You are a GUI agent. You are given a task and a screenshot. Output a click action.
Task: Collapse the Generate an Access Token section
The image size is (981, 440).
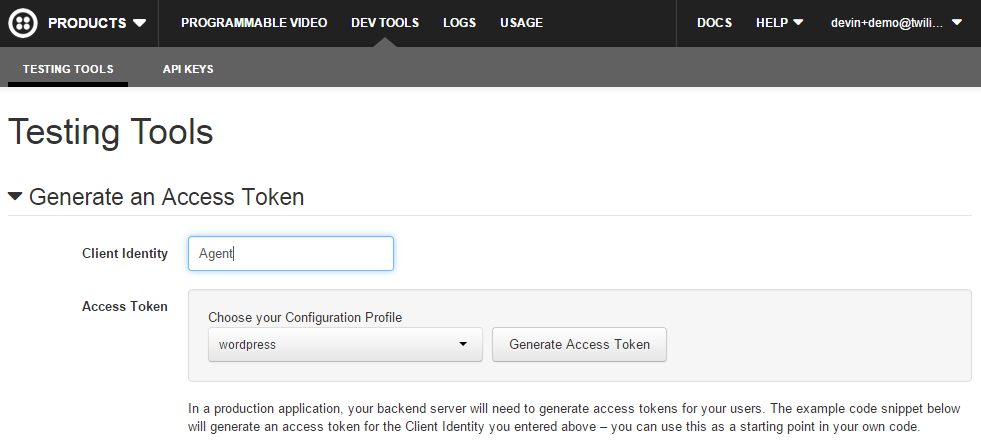[15, 197]
